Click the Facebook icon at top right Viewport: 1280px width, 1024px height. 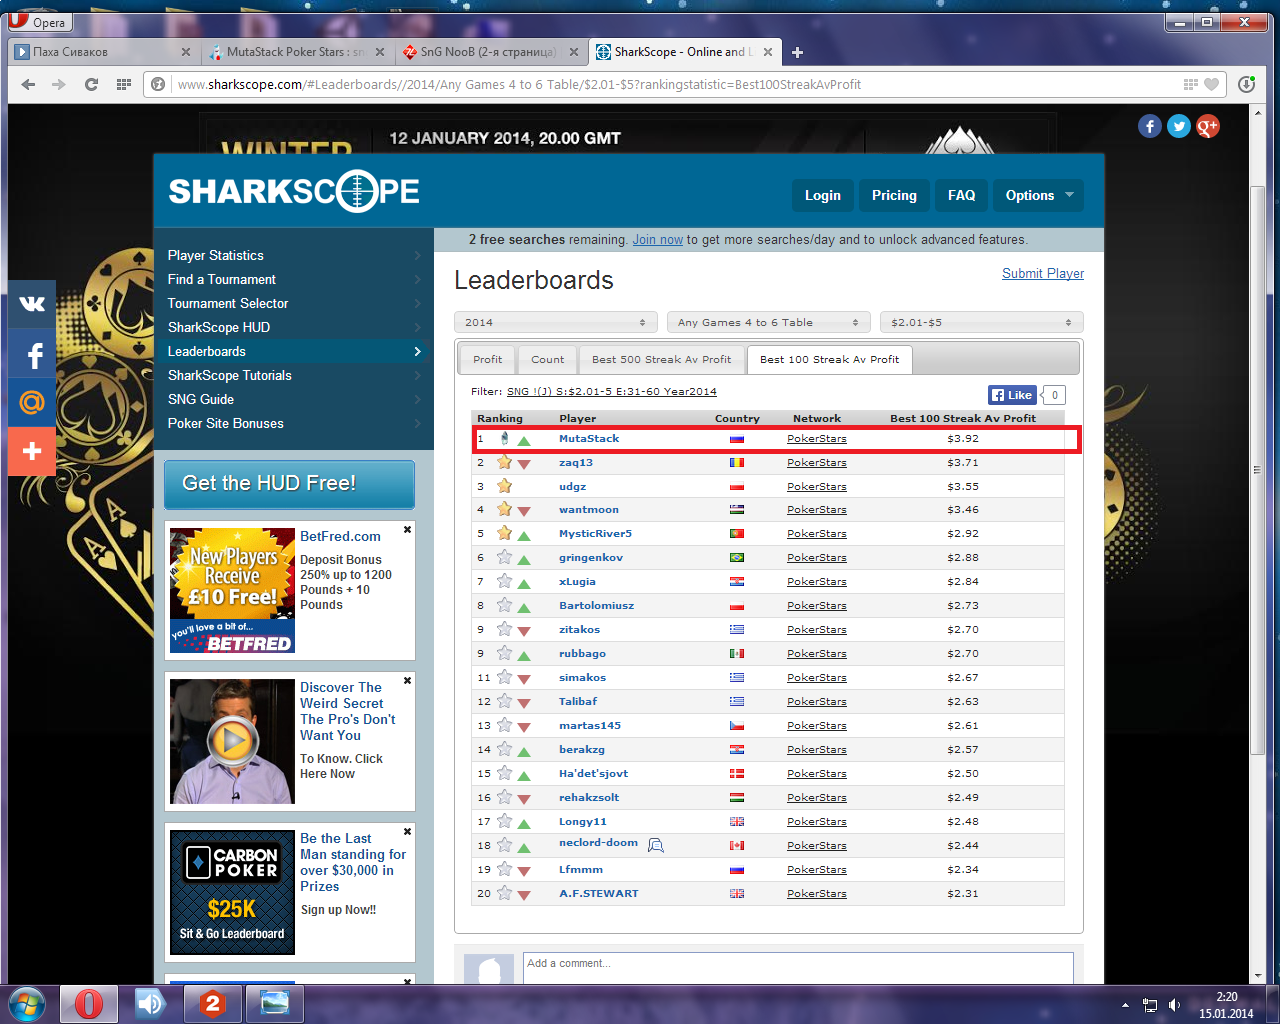point(1150,126)
